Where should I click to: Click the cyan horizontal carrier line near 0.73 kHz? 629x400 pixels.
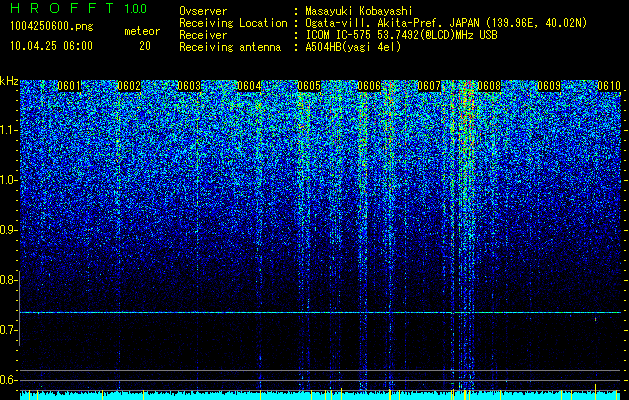[320, 312]
